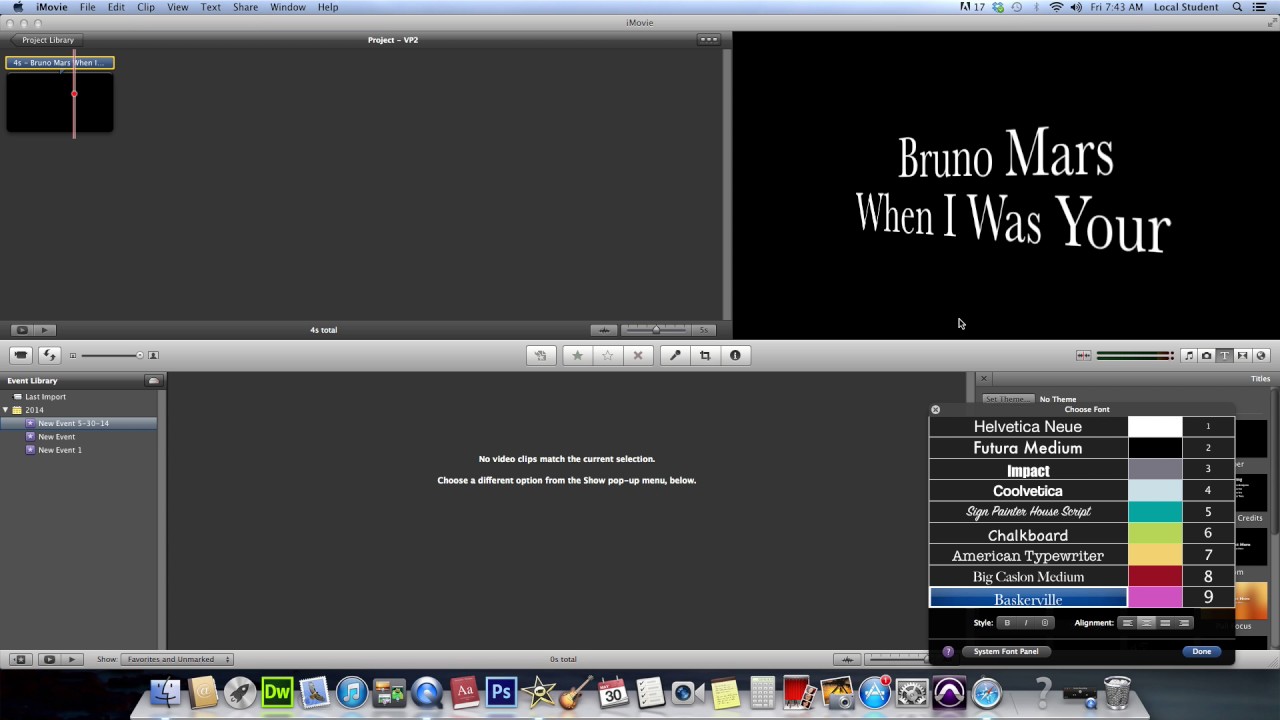
Task: Mark selection as favorite (filled star)
Action: [x=577, y=355]
